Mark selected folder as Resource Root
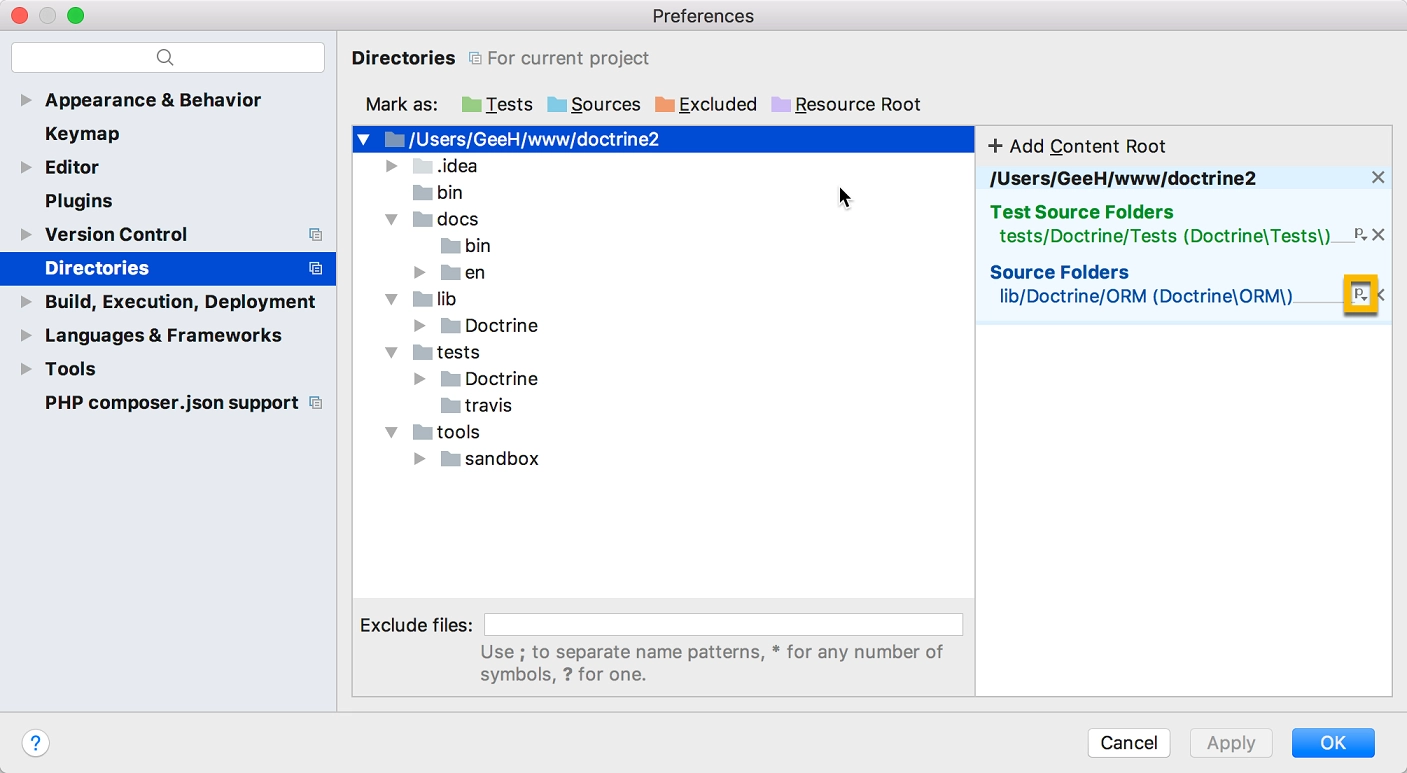The image size is (1407, 773). point(846,104)
